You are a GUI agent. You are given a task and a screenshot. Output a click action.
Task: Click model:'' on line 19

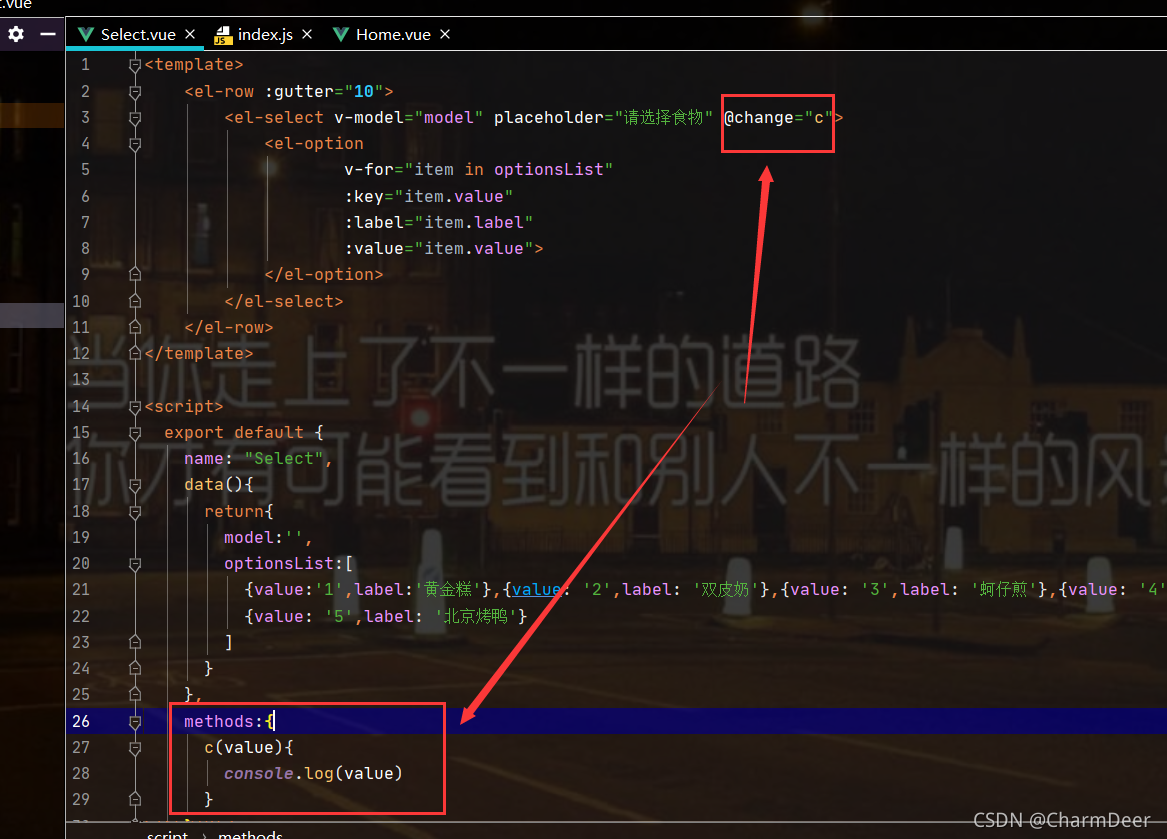263,537
